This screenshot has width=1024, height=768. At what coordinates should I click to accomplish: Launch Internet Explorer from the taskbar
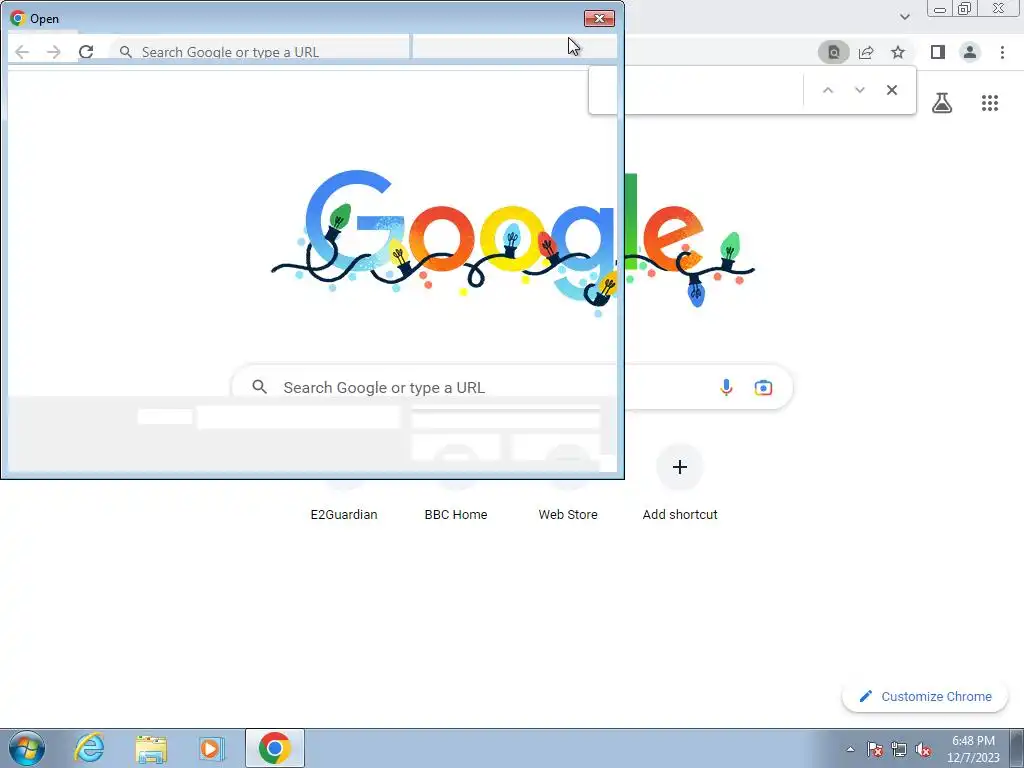[x=89, y=748]
